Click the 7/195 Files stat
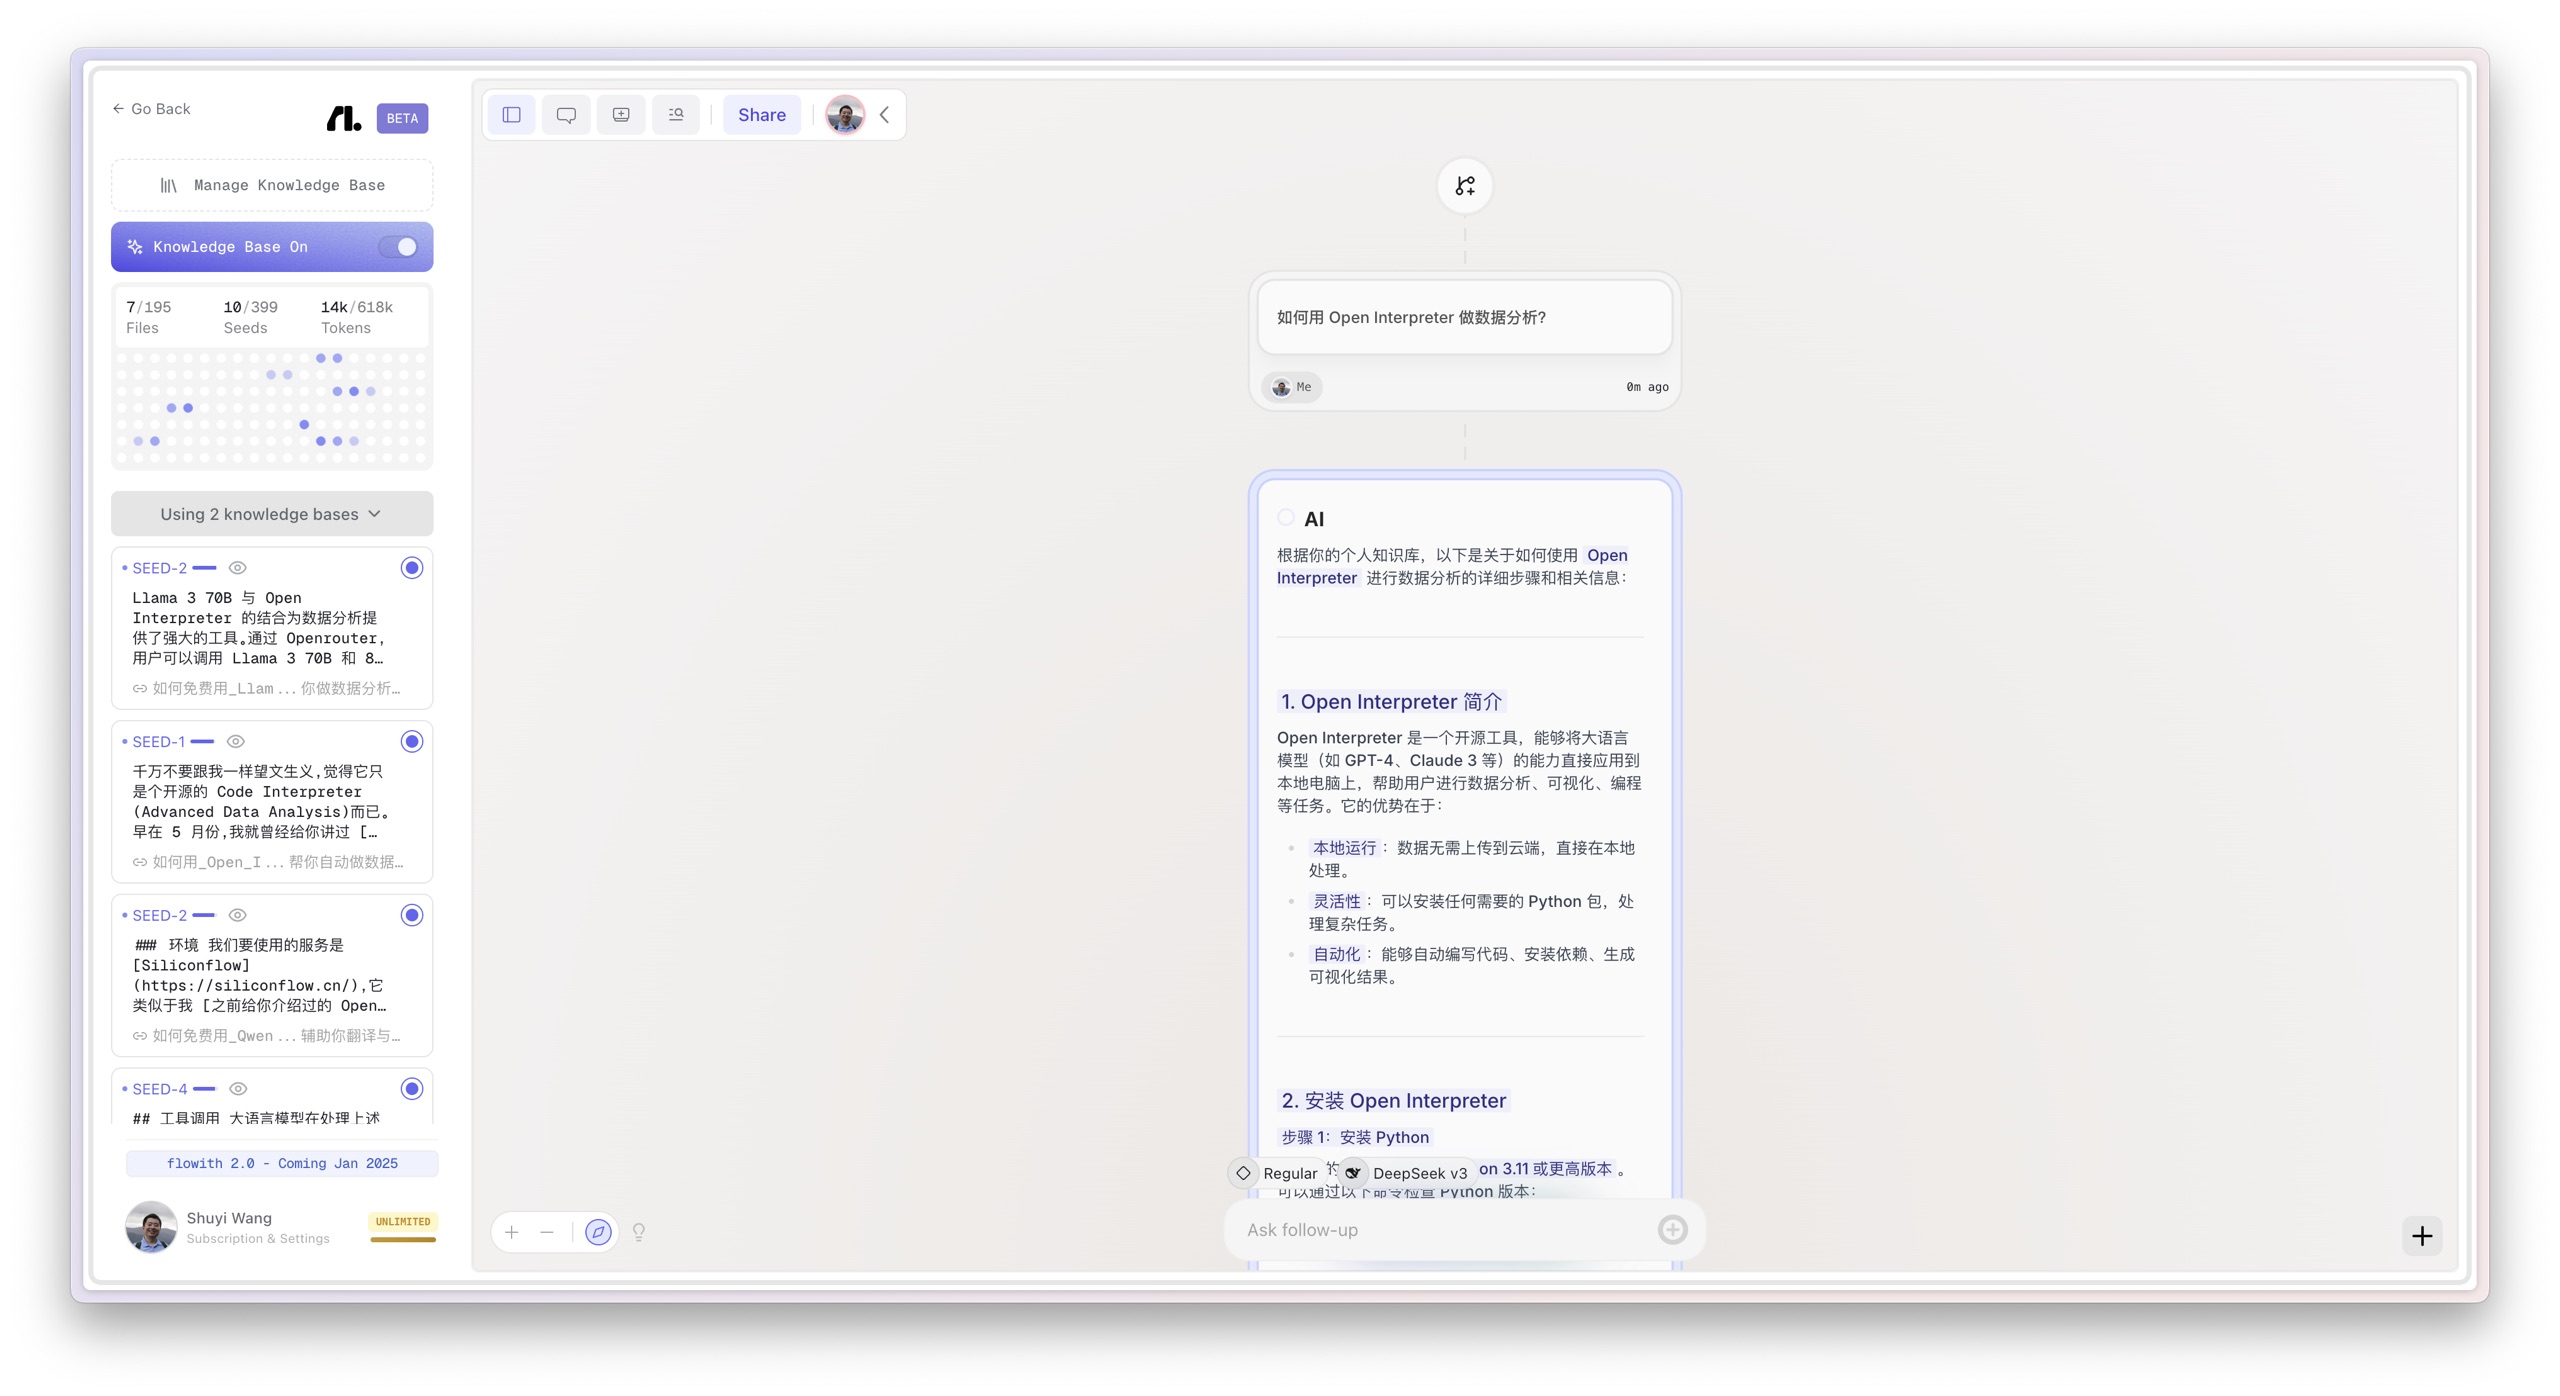This screenshot has width=2560, height=1396. 148,317
